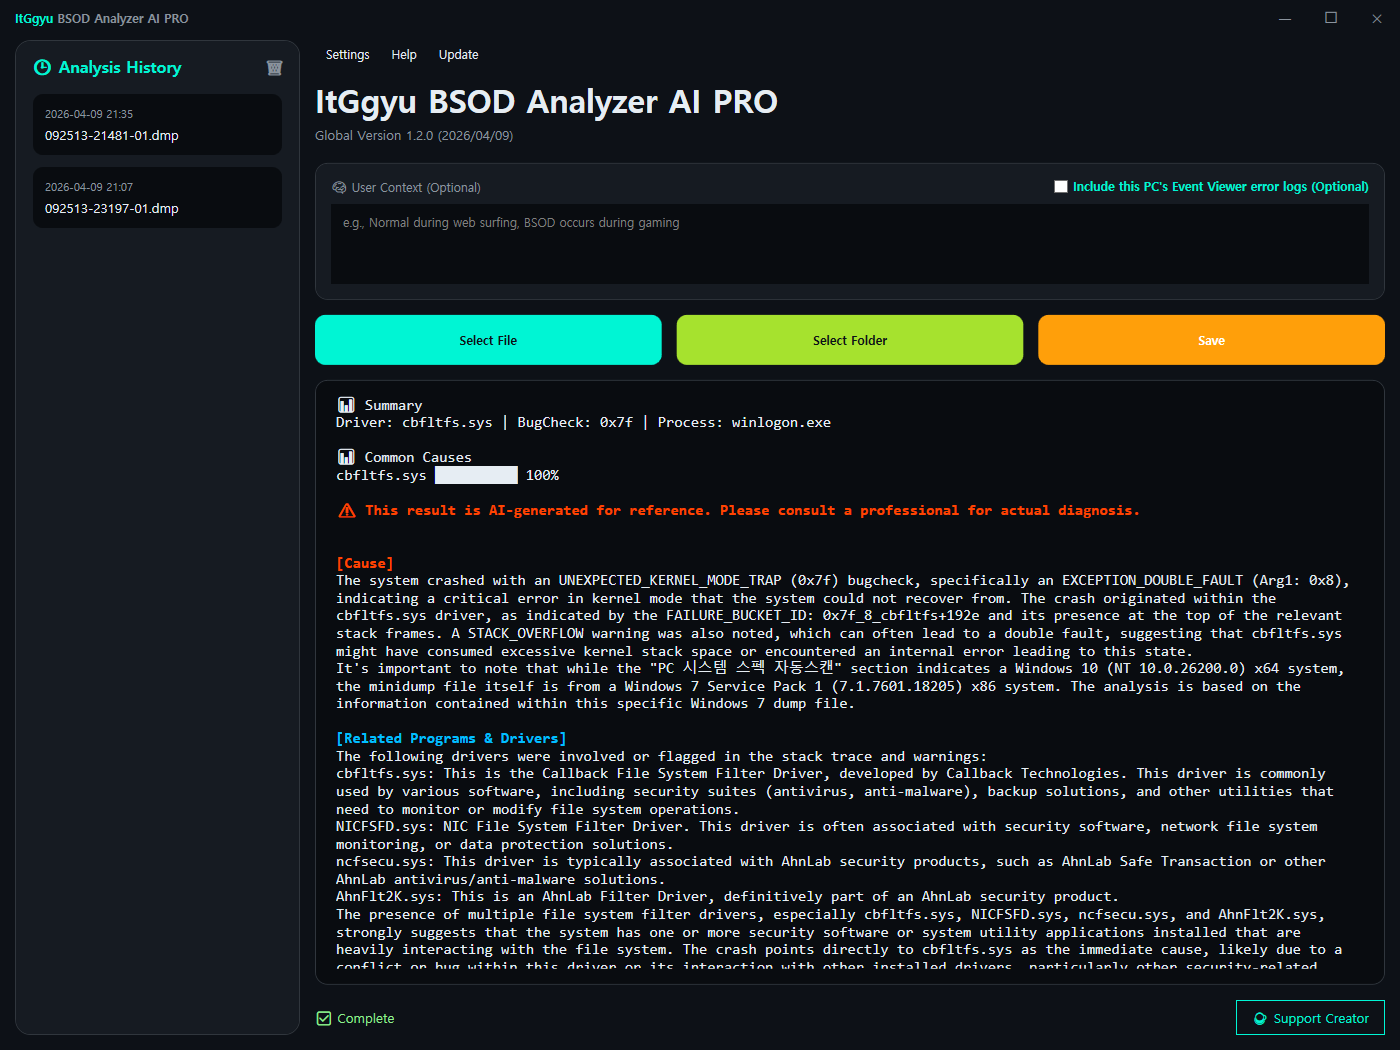
Task: Open the Help menu
Action: [404, 55]
